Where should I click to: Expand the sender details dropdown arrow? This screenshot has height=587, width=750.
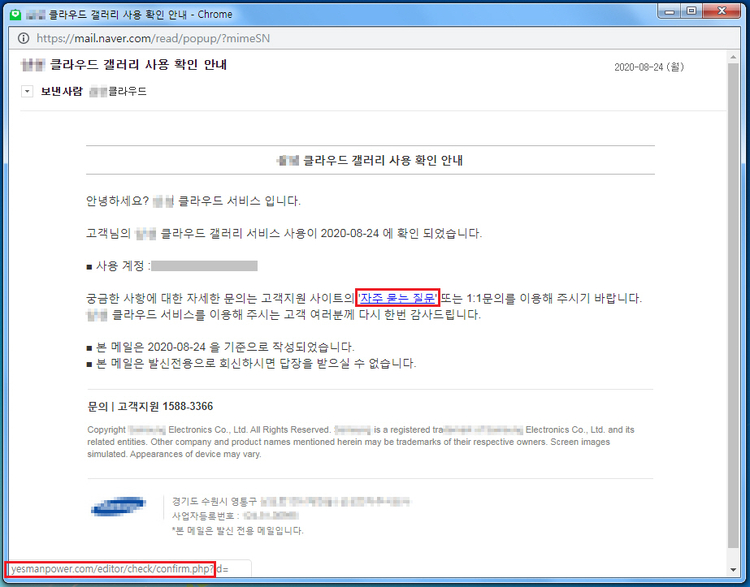point(27,91)
